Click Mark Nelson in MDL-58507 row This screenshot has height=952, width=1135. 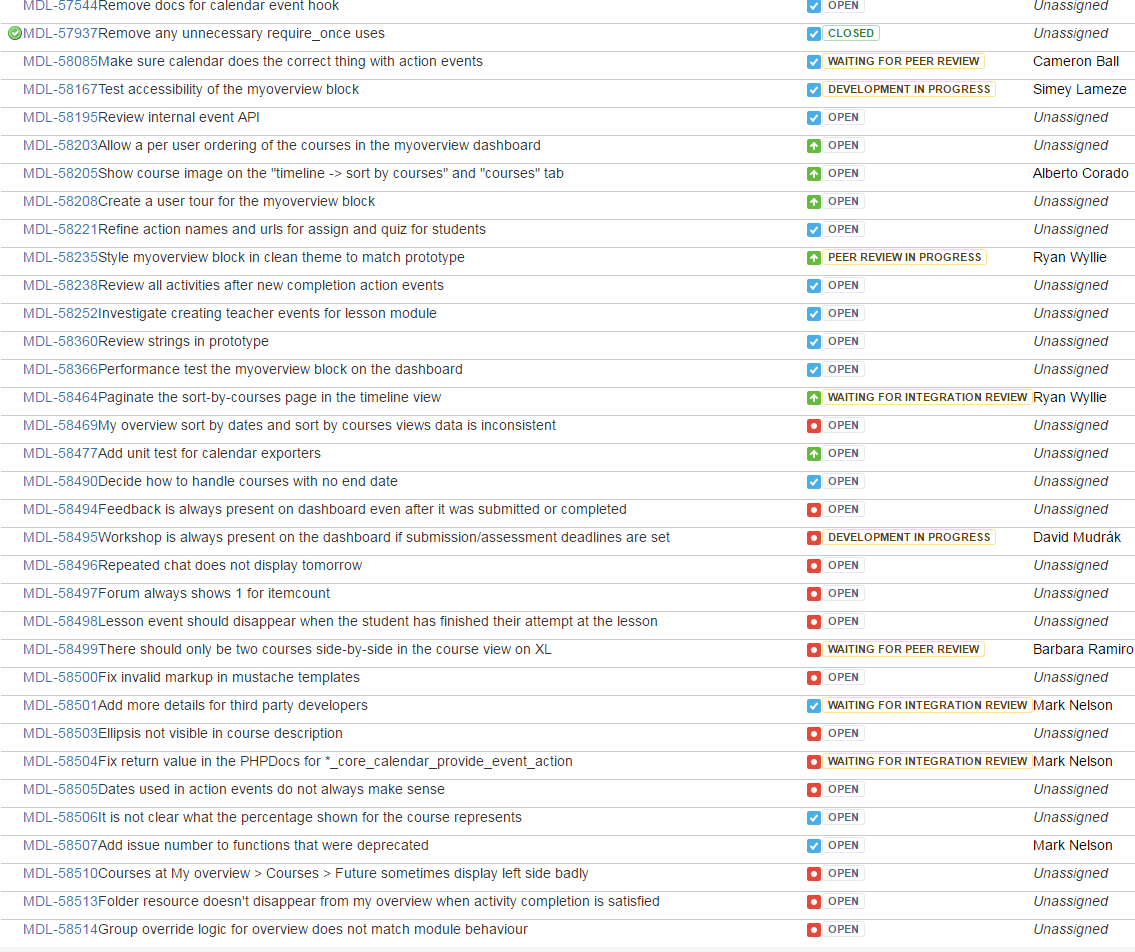pos(1072,846)
